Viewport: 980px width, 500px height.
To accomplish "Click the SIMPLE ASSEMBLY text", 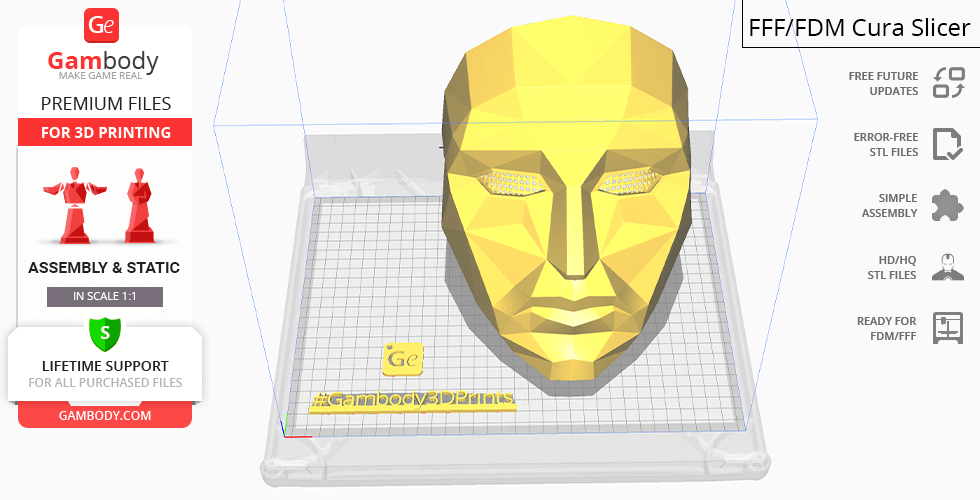I will click(x=889, y=206).
